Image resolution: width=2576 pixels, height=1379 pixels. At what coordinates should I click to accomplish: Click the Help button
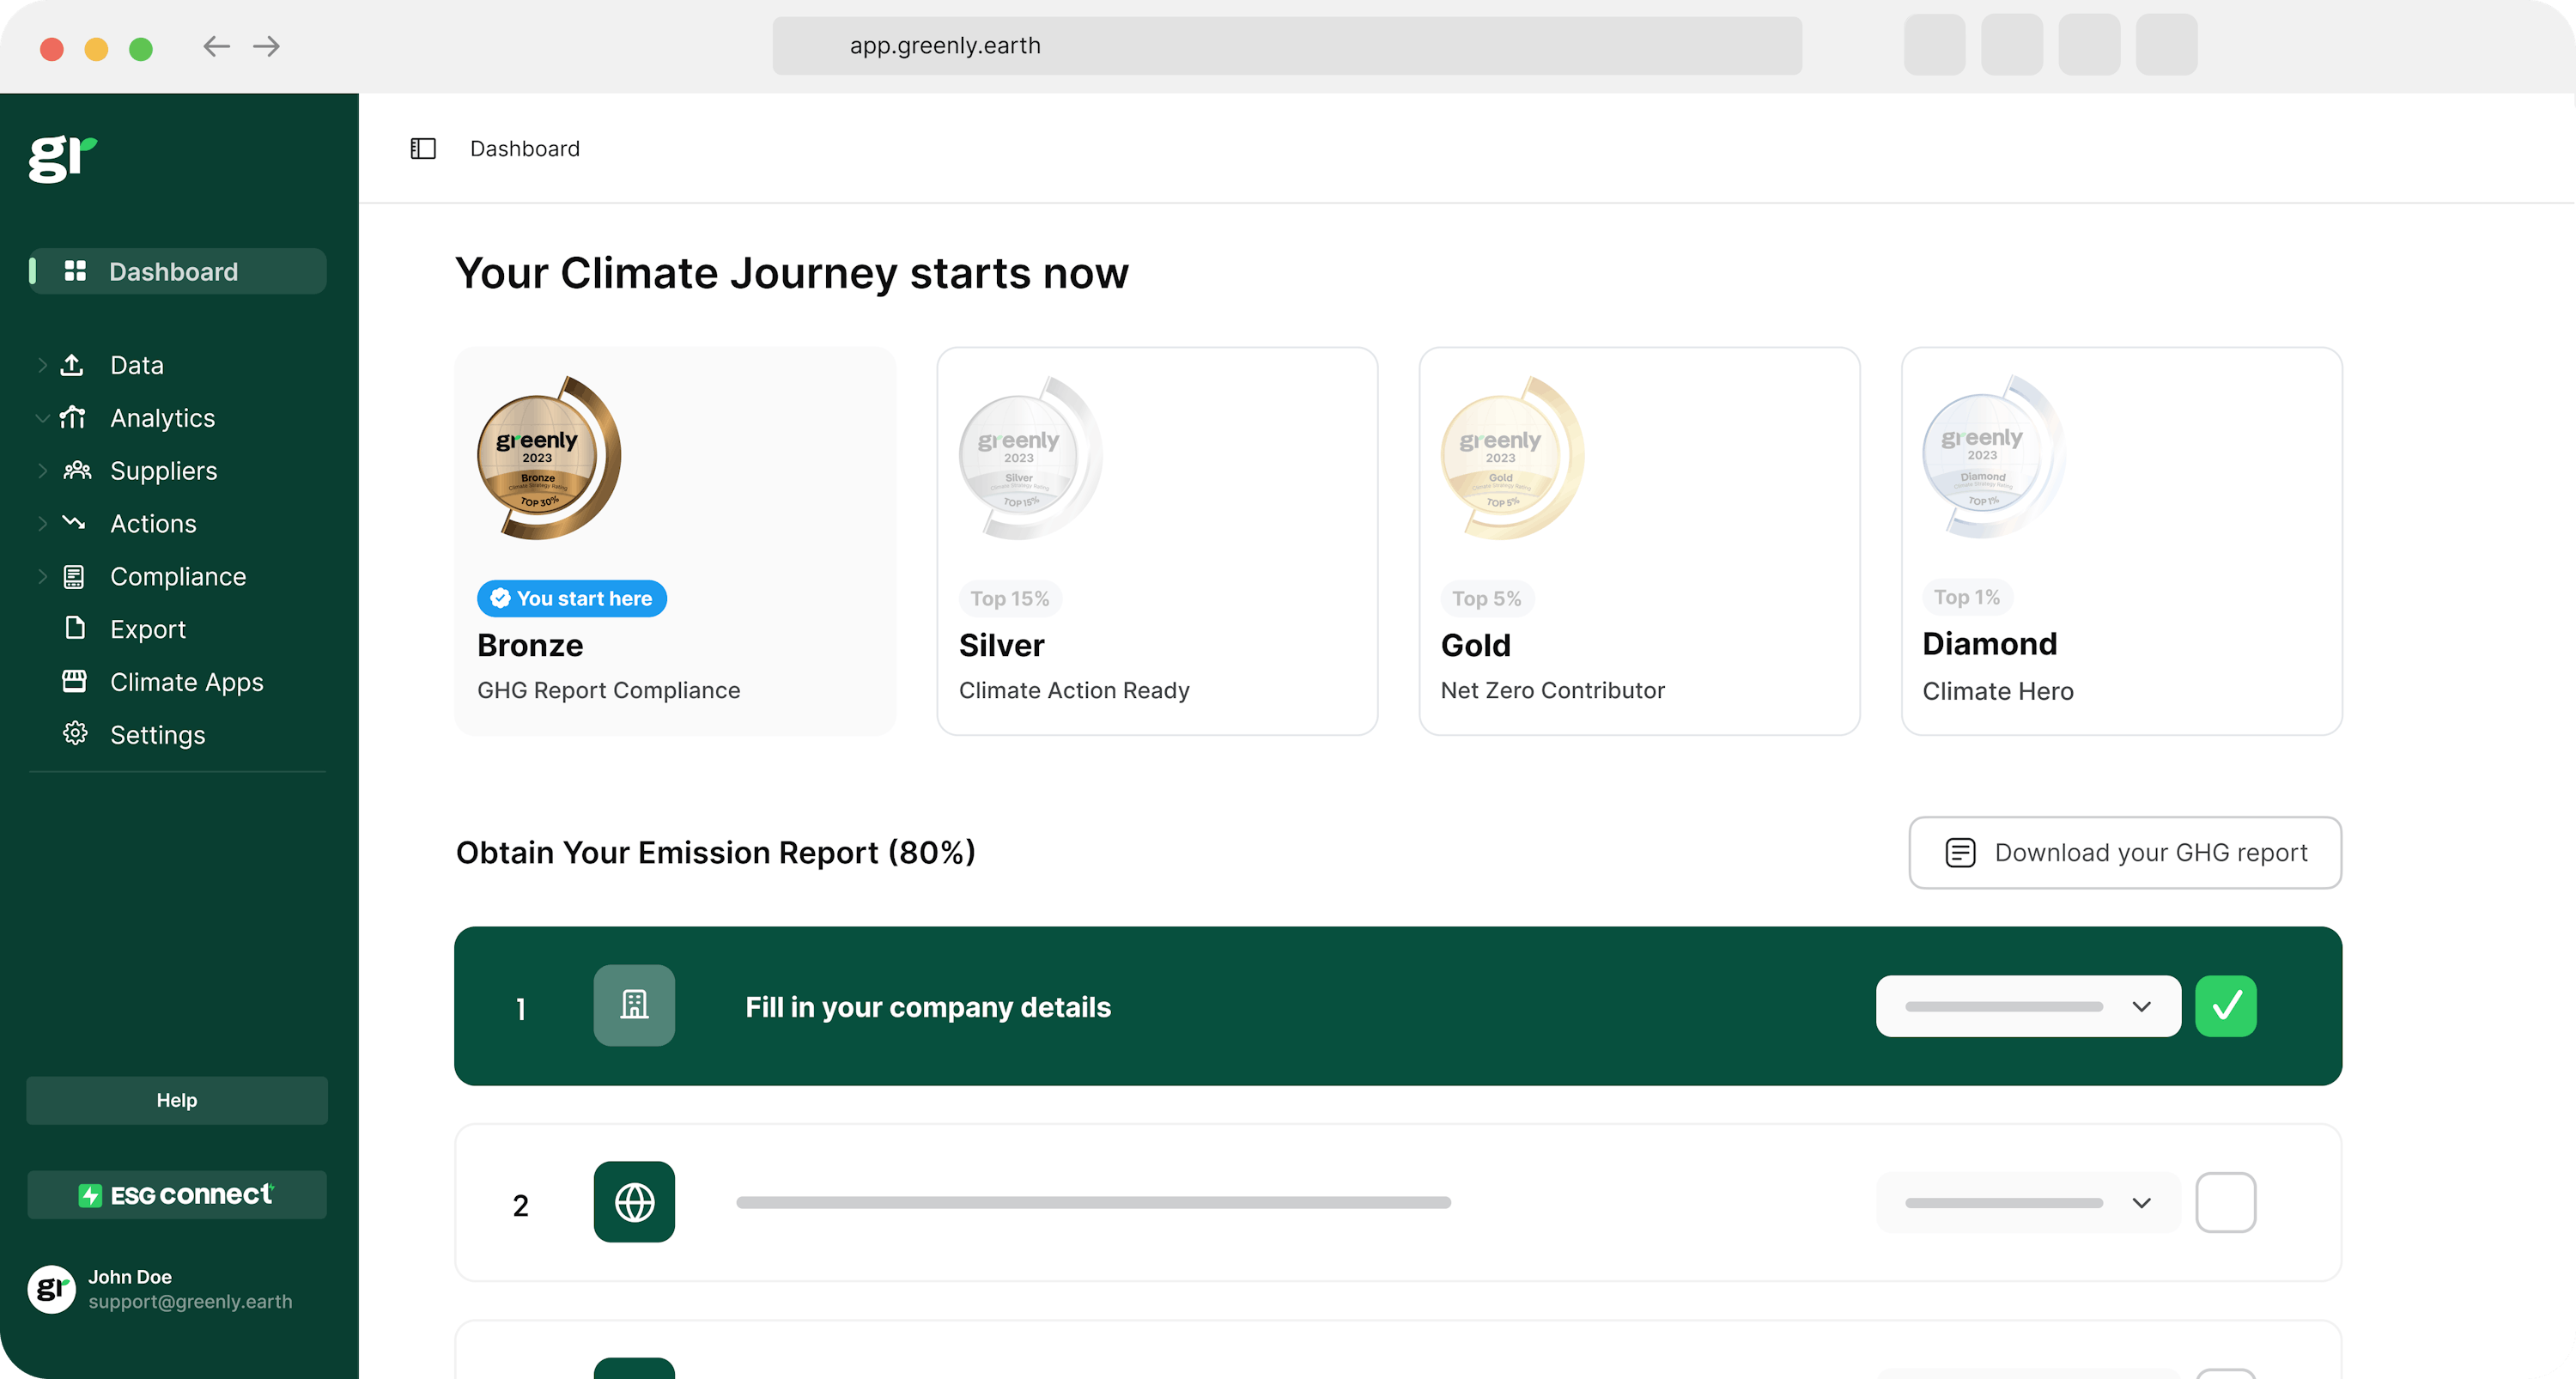click(x=177, y=1099)
